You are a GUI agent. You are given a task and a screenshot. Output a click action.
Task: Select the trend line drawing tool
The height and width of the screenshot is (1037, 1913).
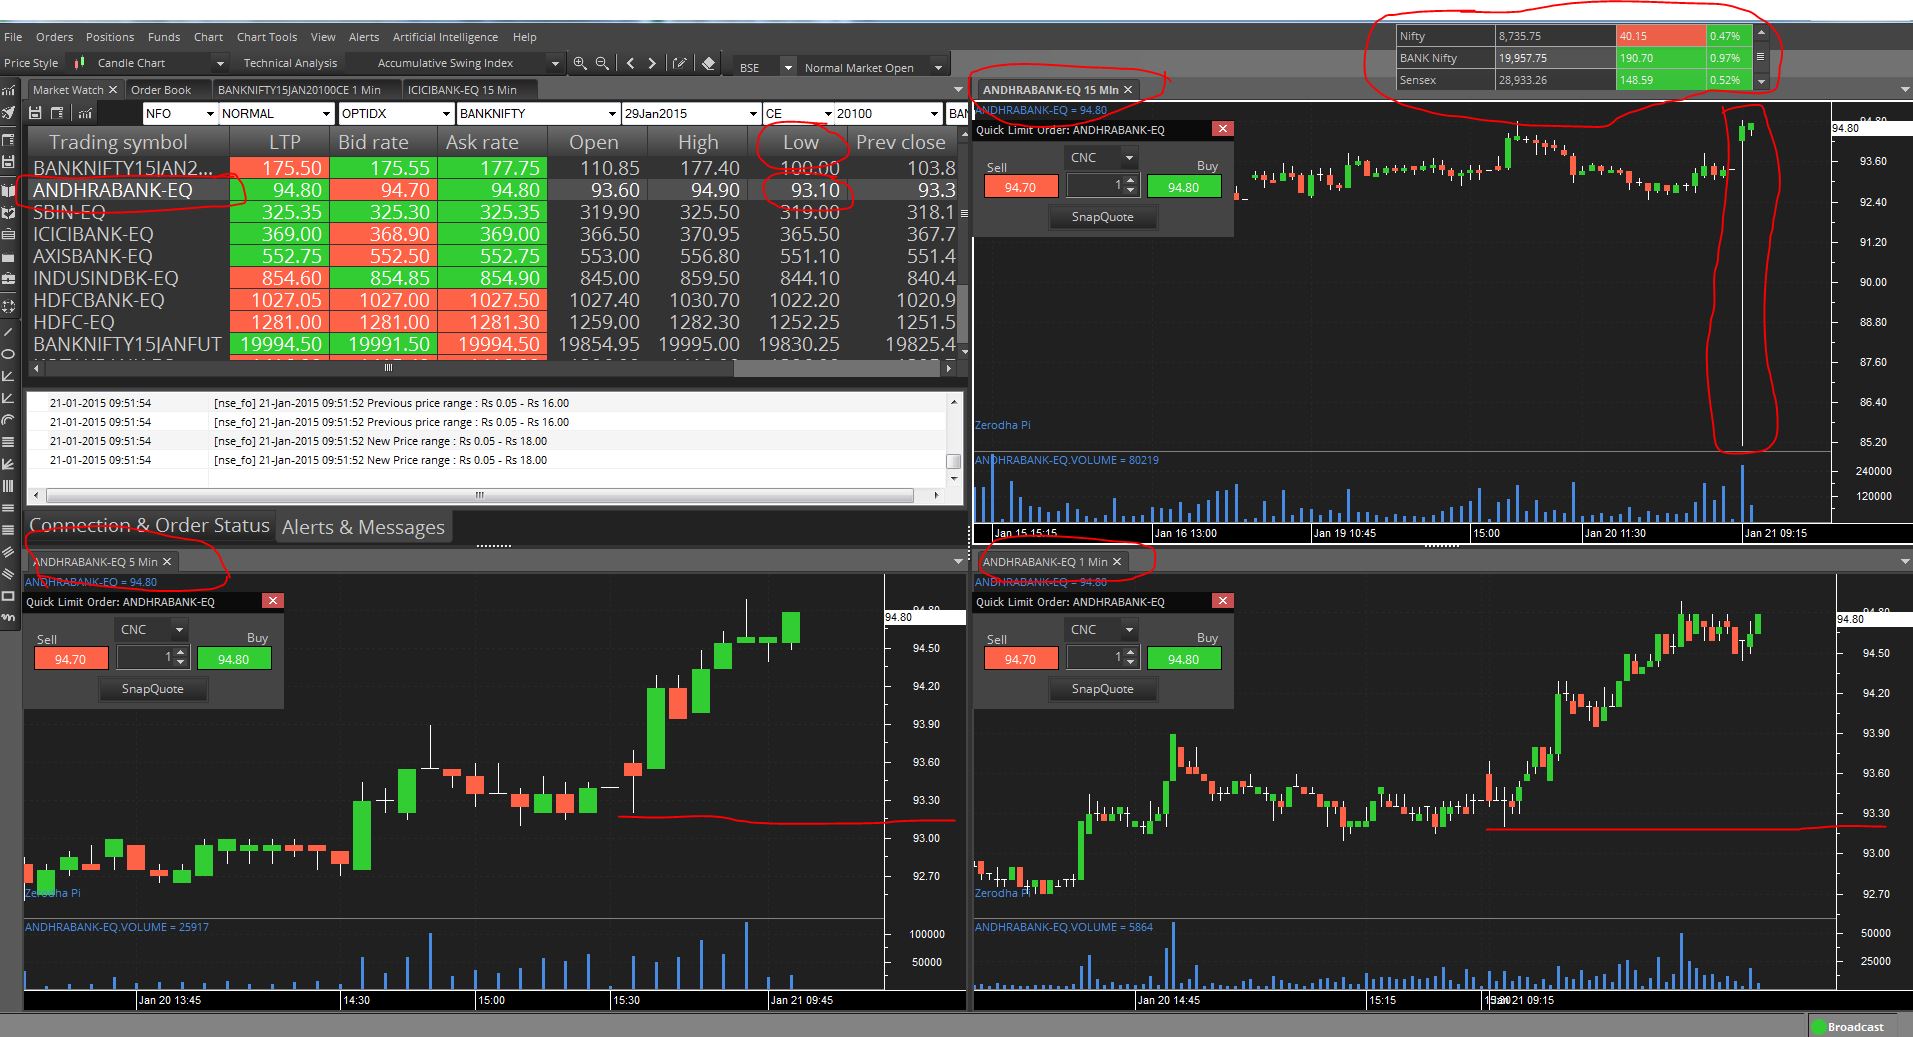(x=8, y=332)
